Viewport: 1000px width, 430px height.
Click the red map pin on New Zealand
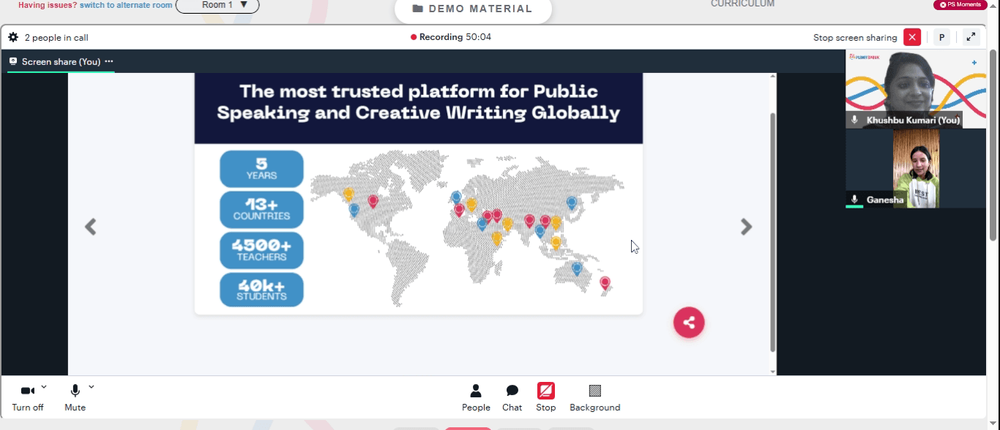tap(605, 283)
